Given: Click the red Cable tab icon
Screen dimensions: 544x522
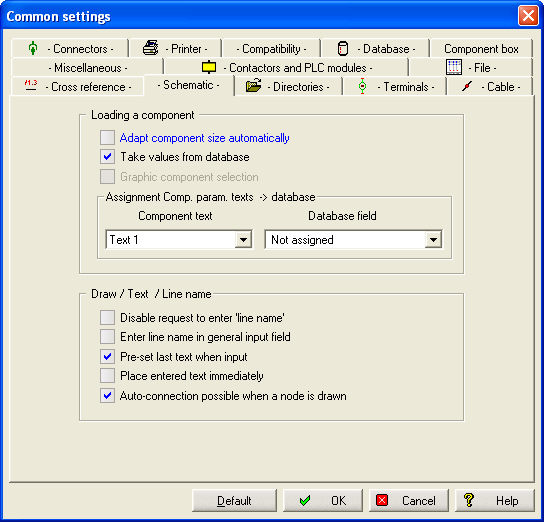Looking at the screenshot, I should pos(467,86).
